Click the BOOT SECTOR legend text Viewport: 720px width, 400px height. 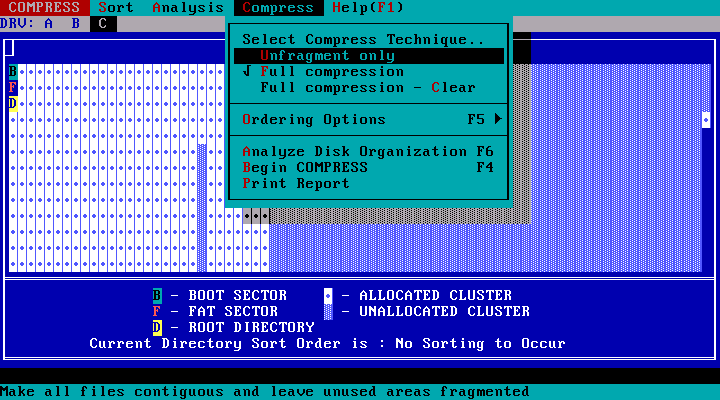point(238,295)
